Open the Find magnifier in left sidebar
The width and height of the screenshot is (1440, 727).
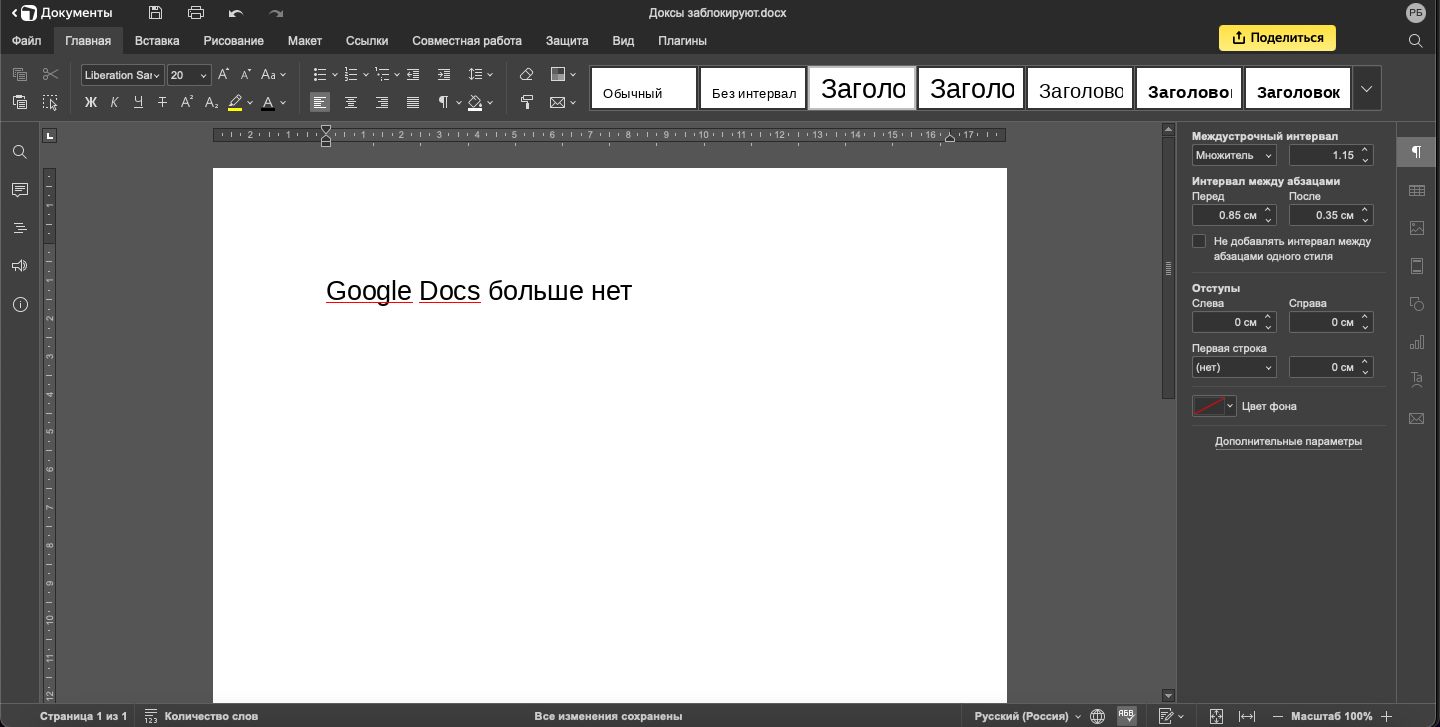[19, 152]
